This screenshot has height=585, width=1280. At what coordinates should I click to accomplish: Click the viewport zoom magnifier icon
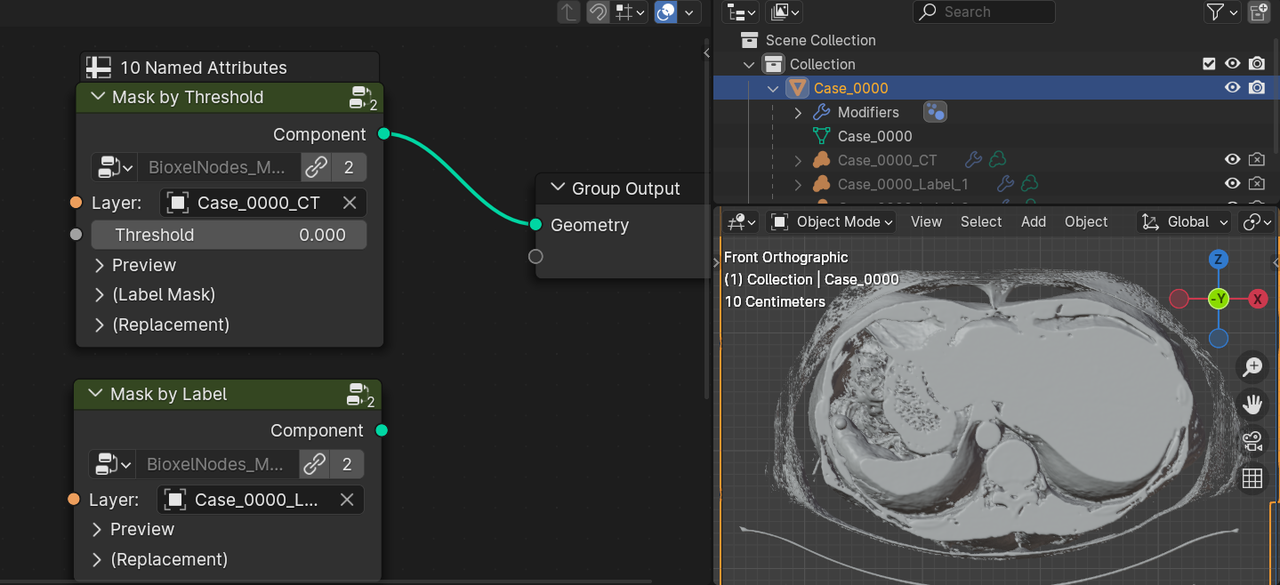[1252, 367]
